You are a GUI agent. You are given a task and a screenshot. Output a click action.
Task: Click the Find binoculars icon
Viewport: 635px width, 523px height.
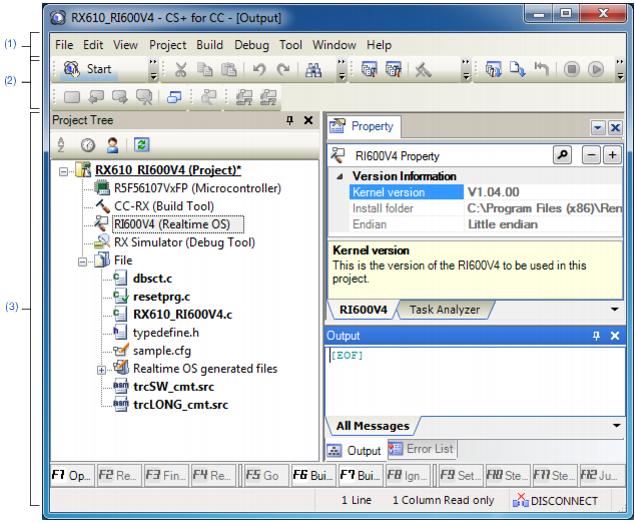pyautogui.click(x=315, y=72)
